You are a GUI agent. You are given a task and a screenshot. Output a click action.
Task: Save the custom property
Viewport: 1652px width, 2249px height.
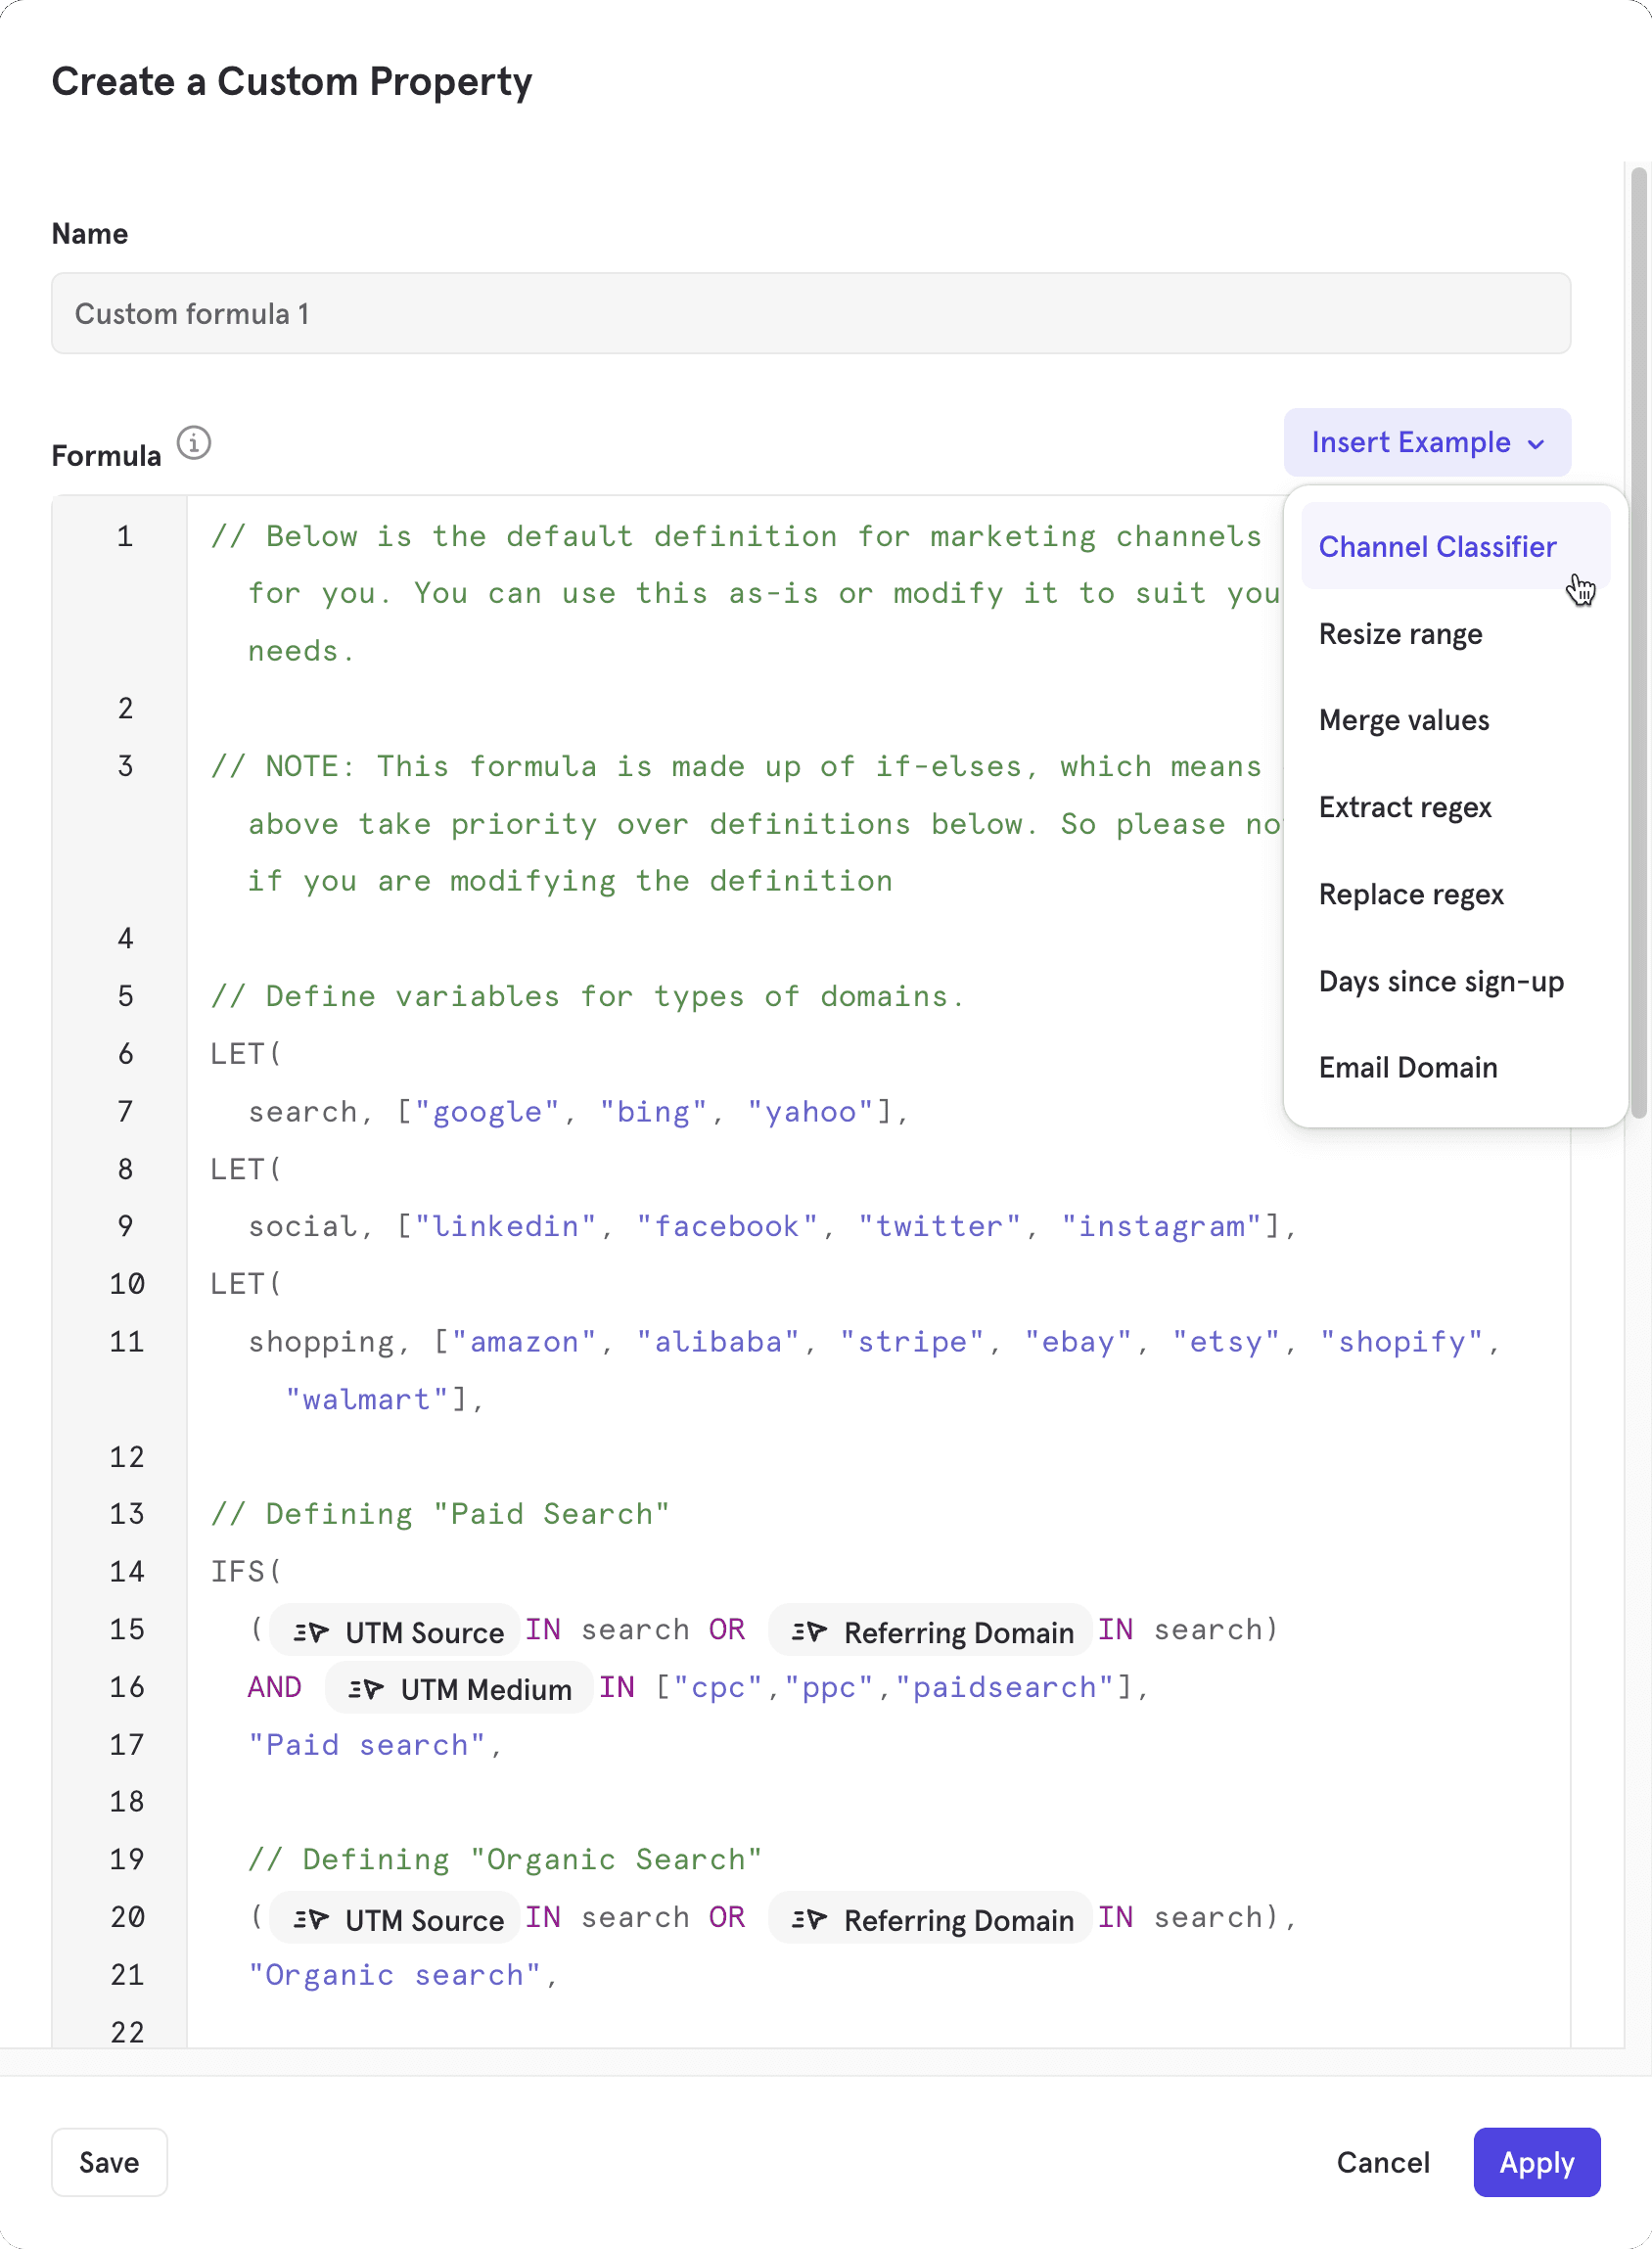(109, 2162)
